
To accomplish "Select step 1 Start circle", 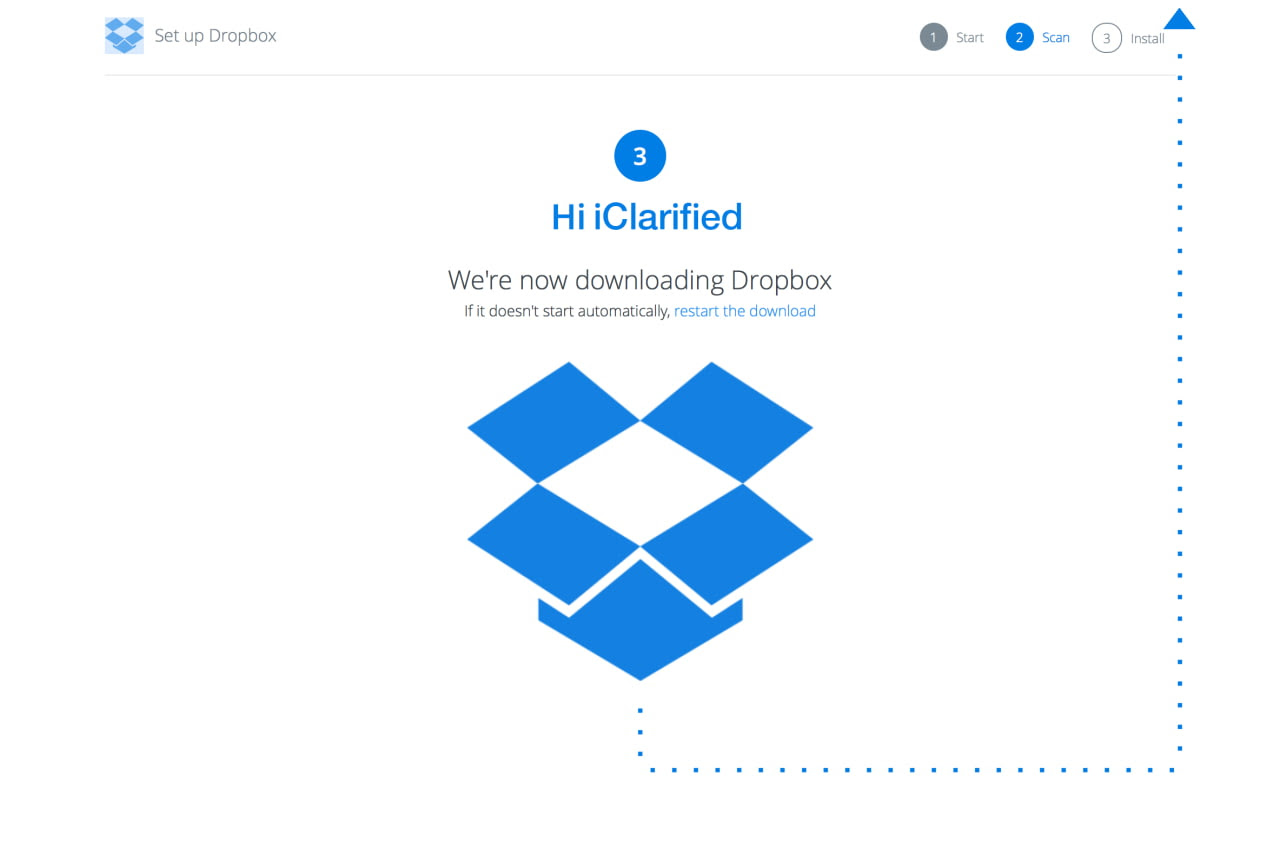I will (933, 38).
